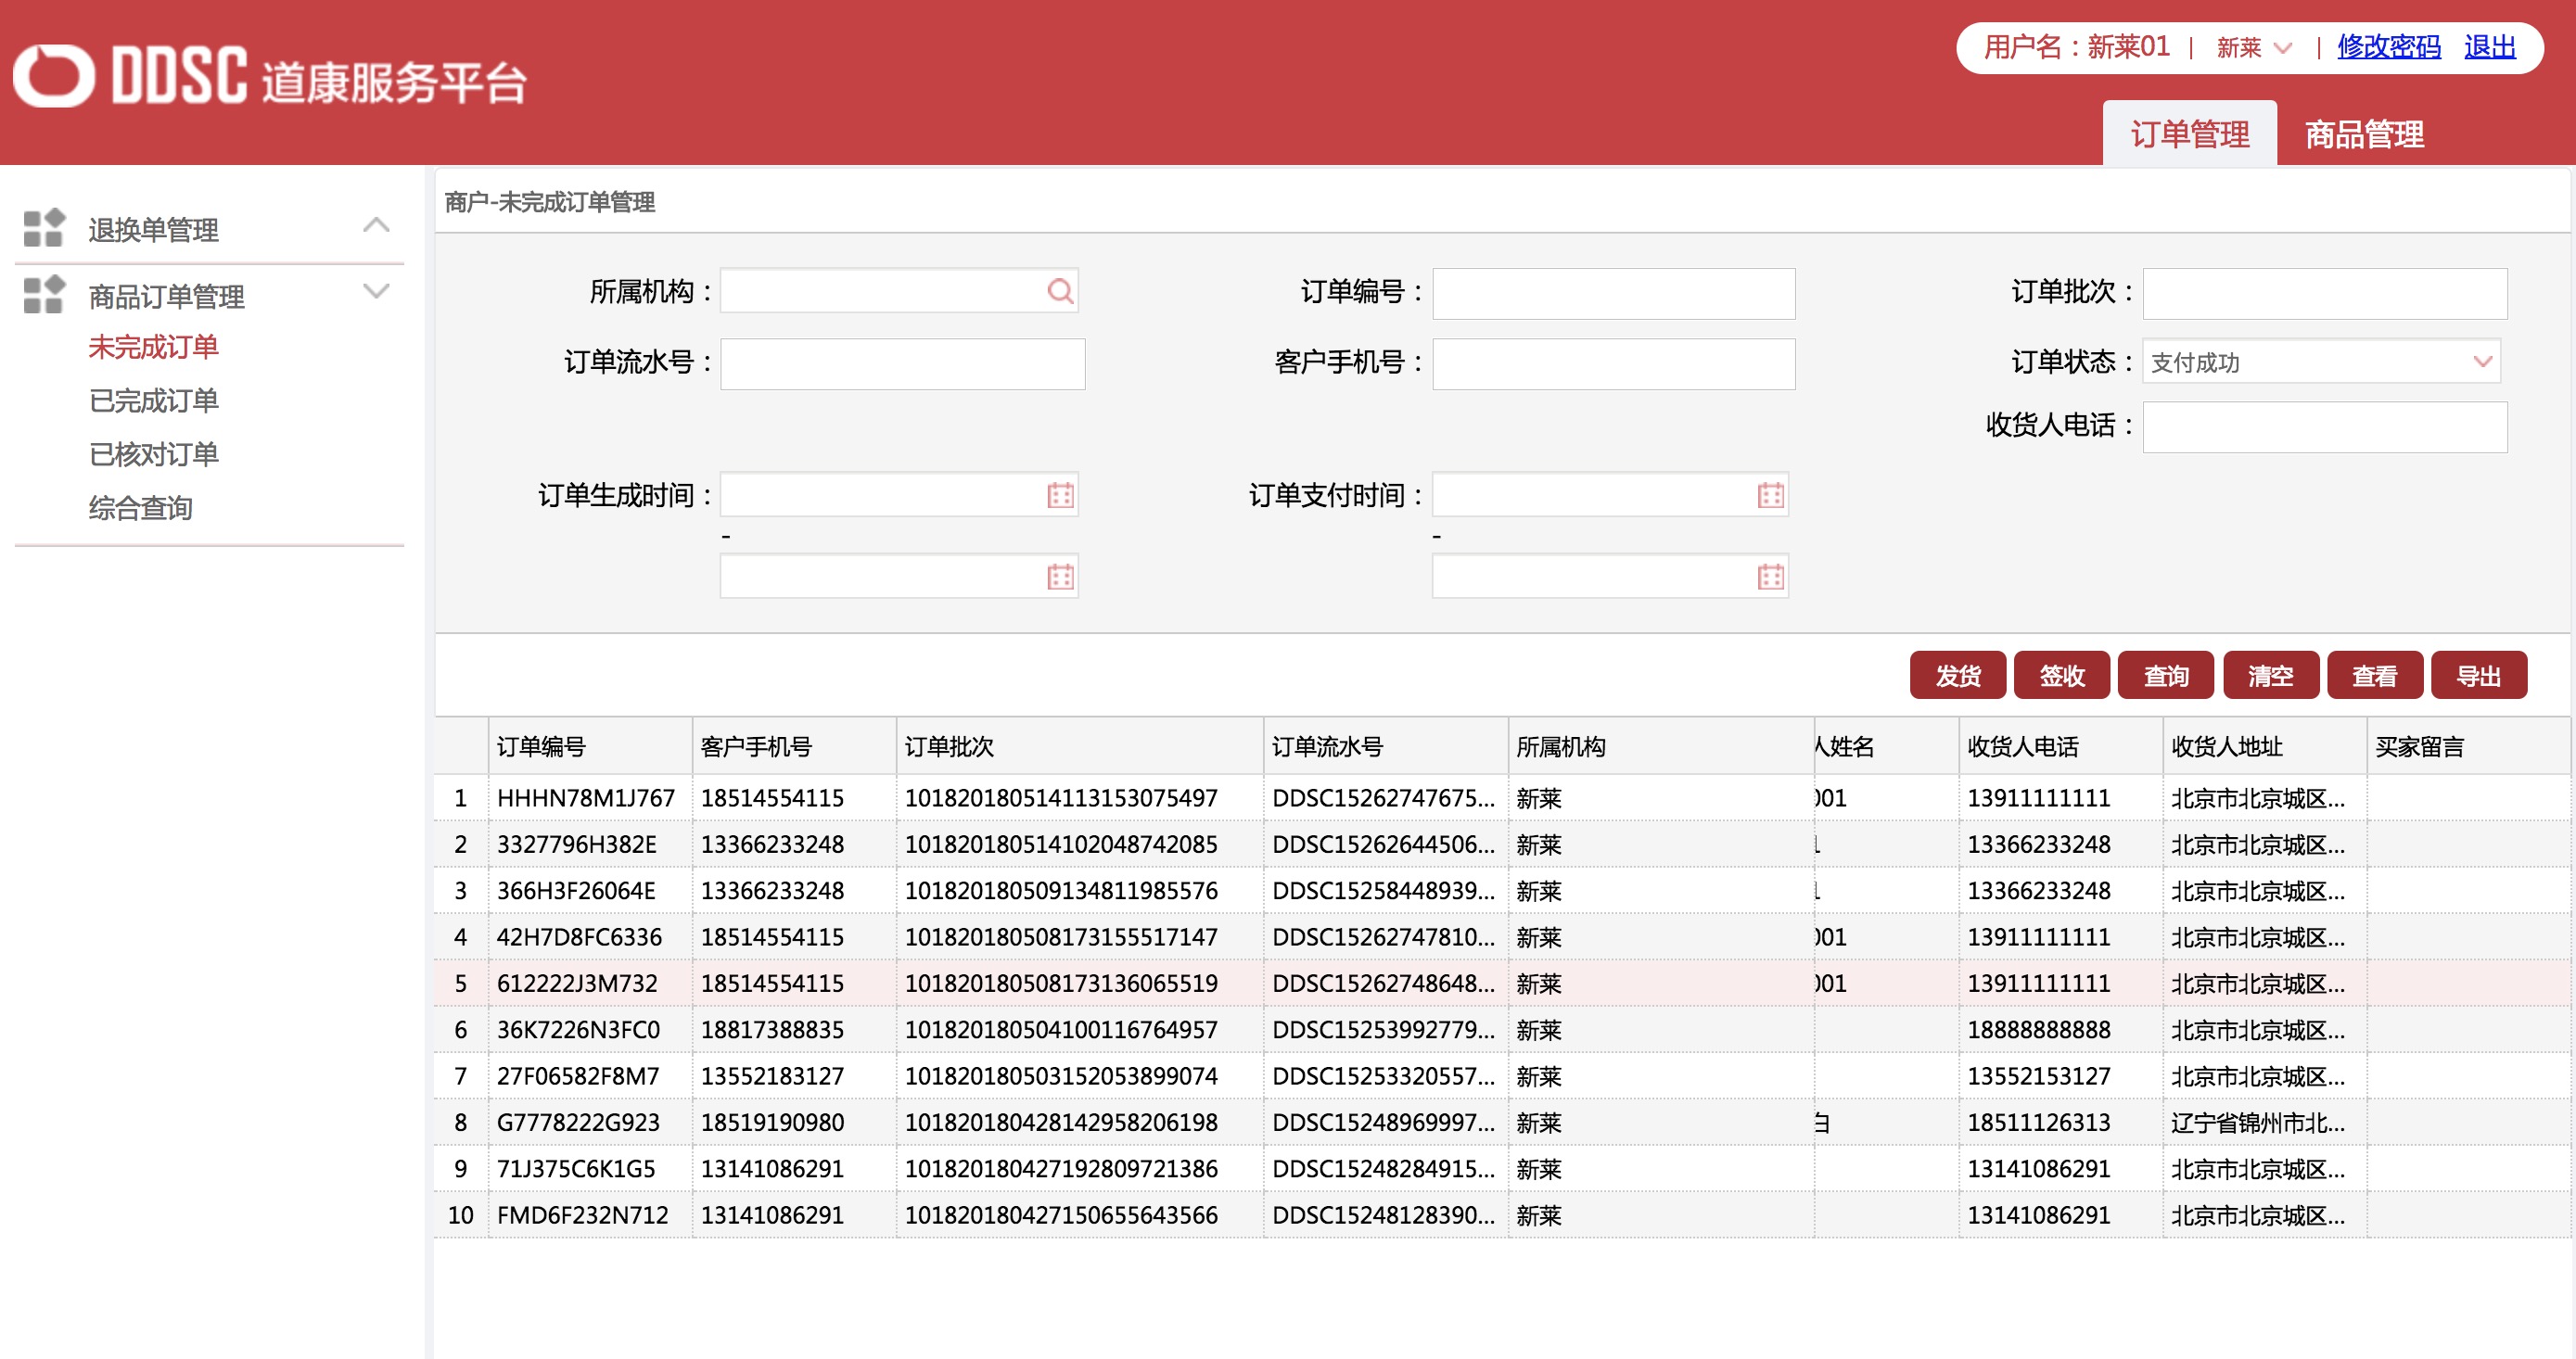Collapse the 退换单管理 section chevron
Viewport: 2576px width, 1359px height.
[376, 225]
